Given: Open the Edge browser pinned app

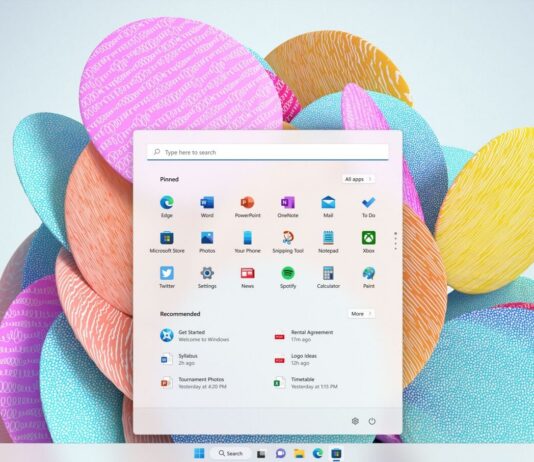Looking at the screenshot, I should 167,206.
